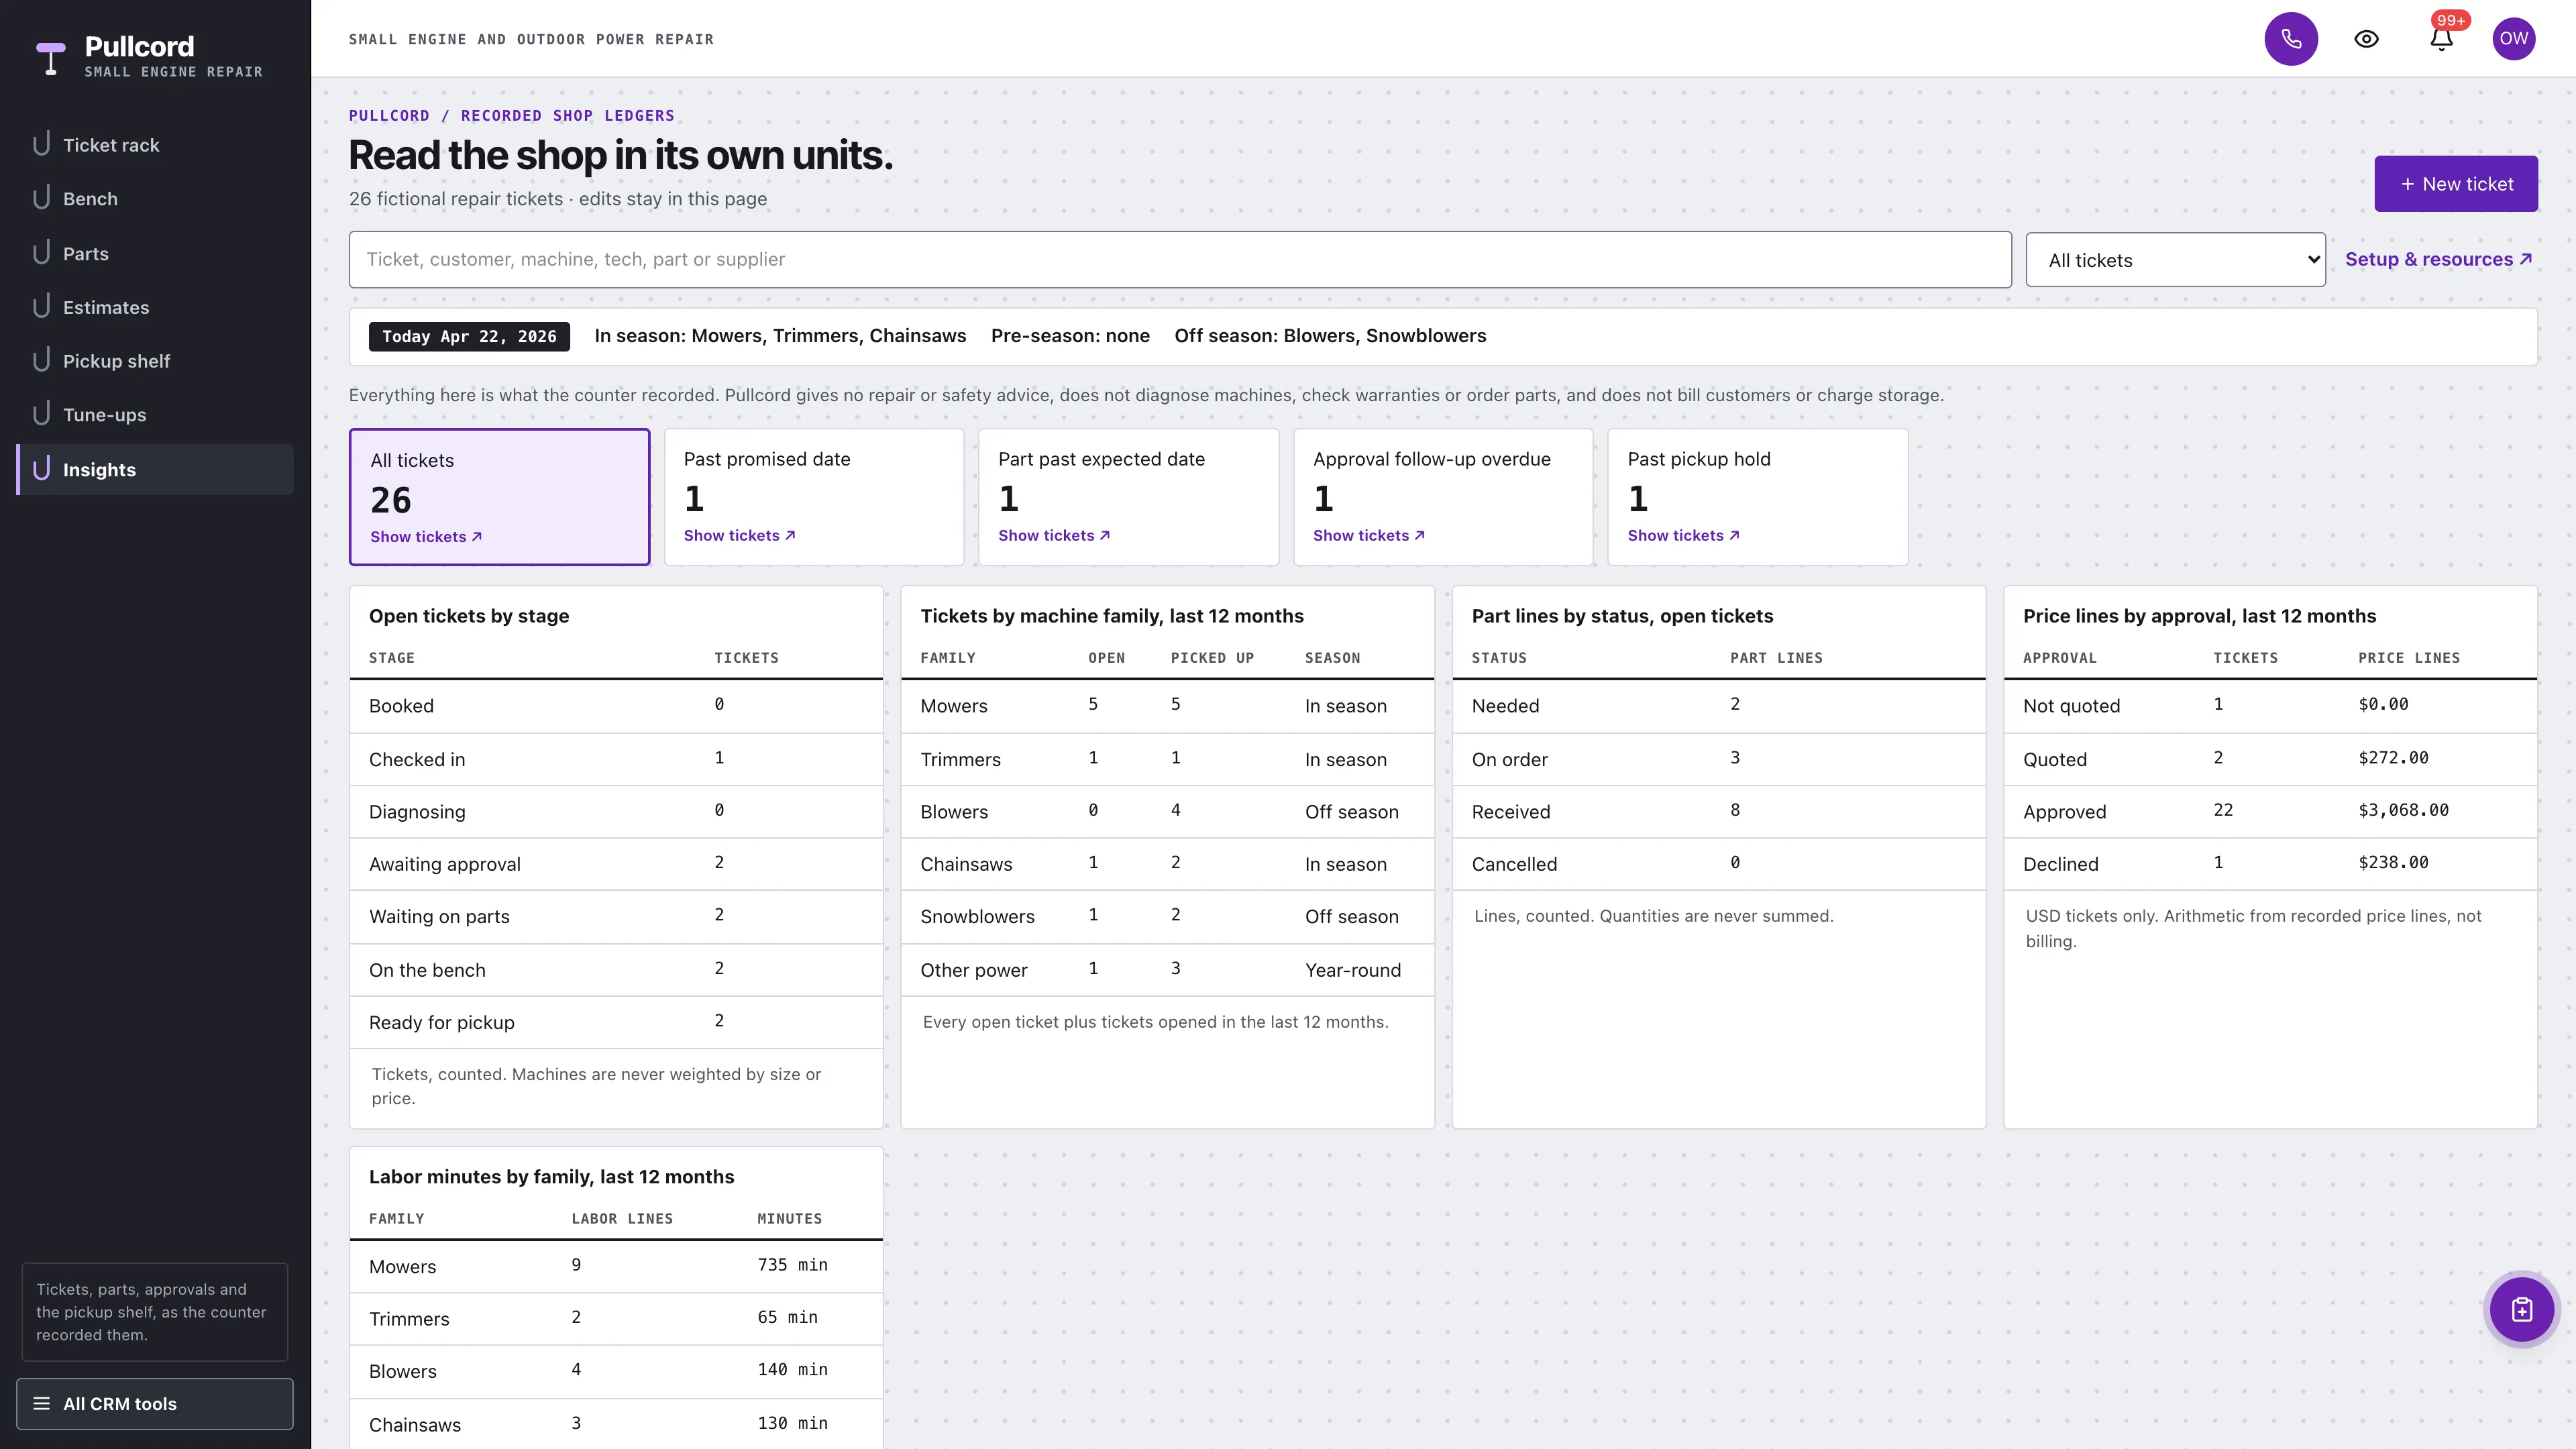Click the Awaiting approval stage row
Viewport: 2576px width, 1449px height.
[616, 864]
